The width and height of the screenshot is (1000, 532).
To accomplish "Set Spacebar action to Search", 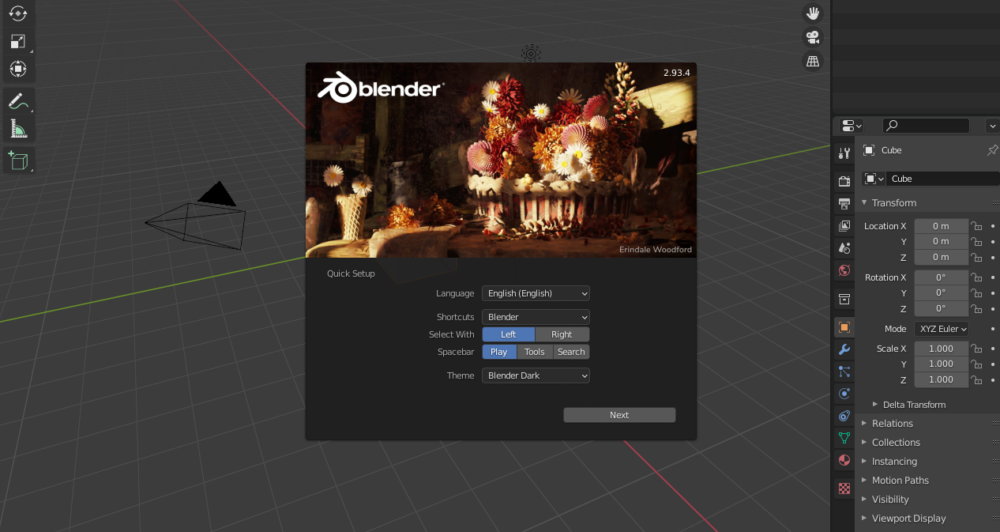I will [x=571, y=352].
